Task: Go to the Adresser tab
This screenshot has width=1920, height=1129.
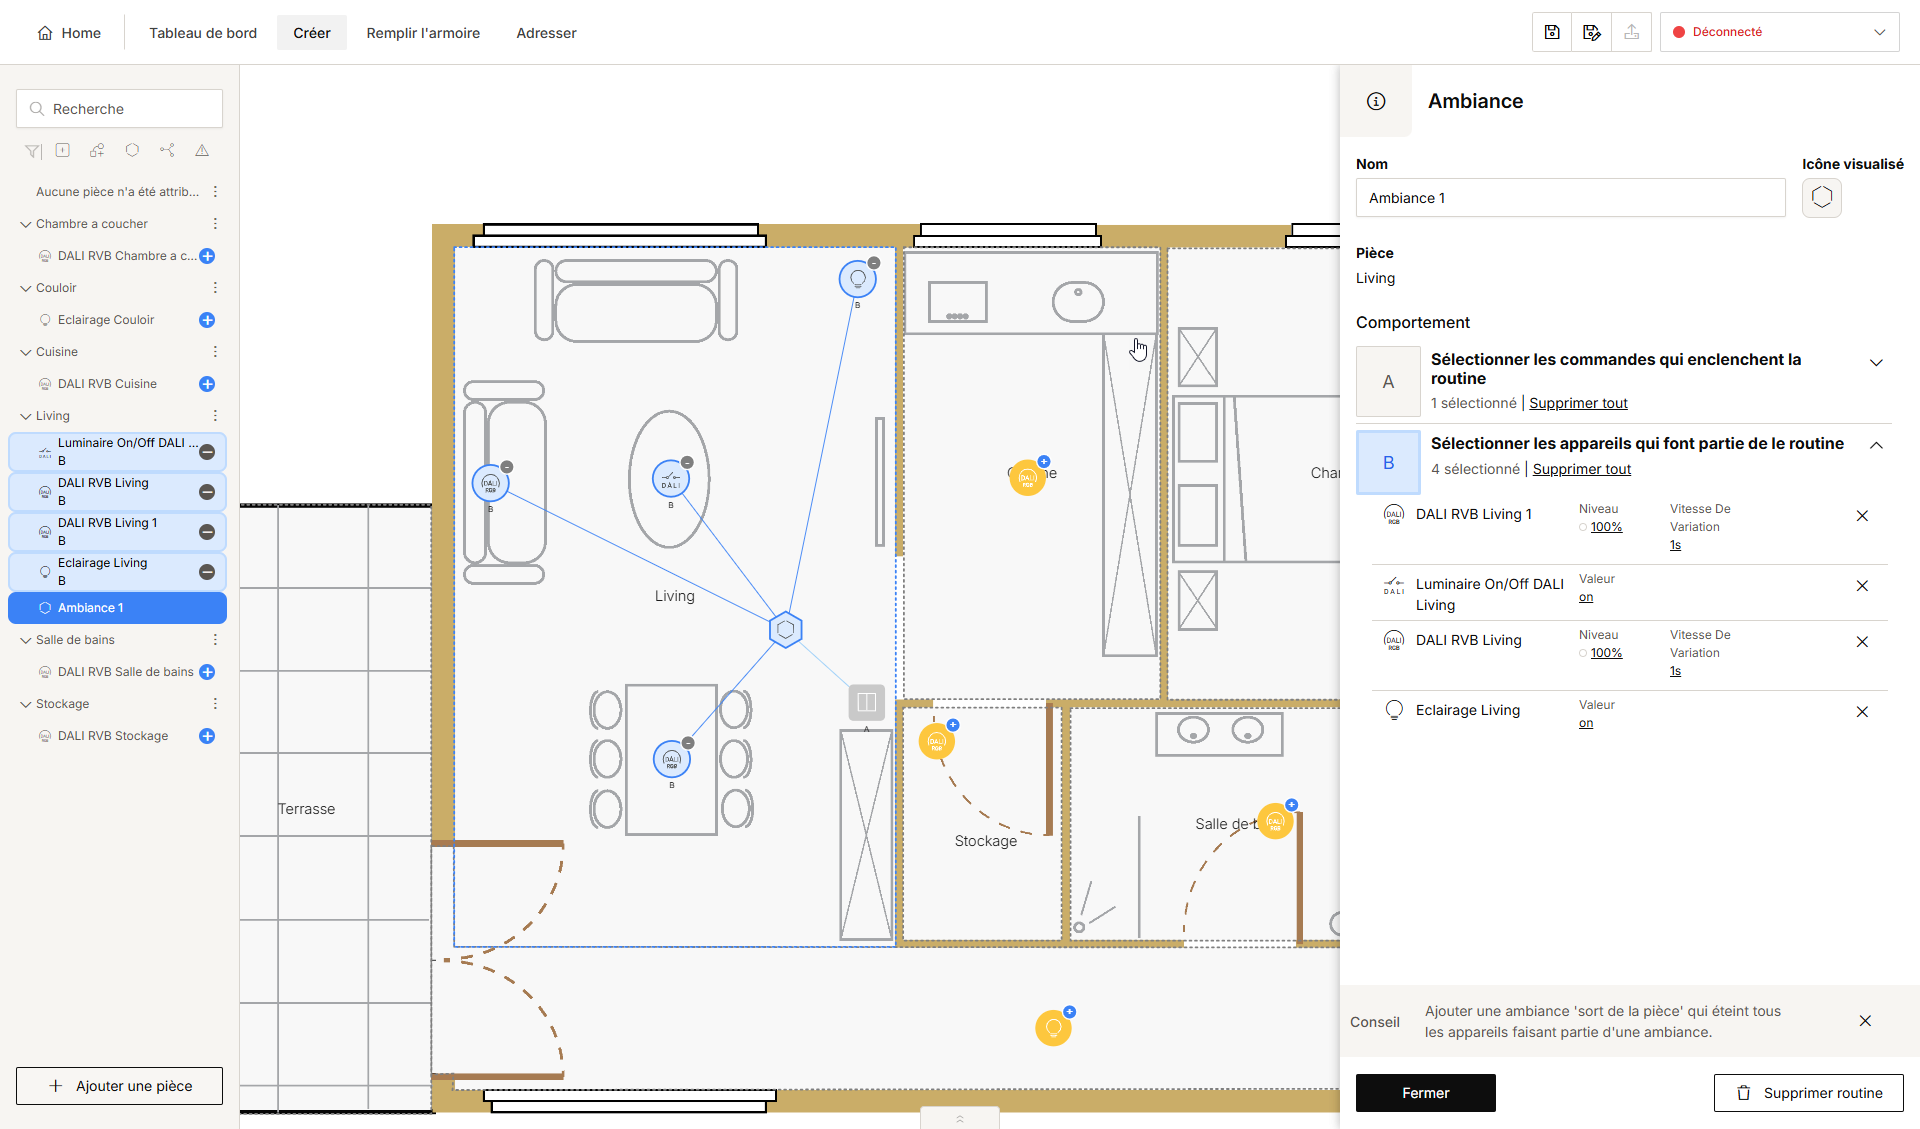Action: coord(546,33)
